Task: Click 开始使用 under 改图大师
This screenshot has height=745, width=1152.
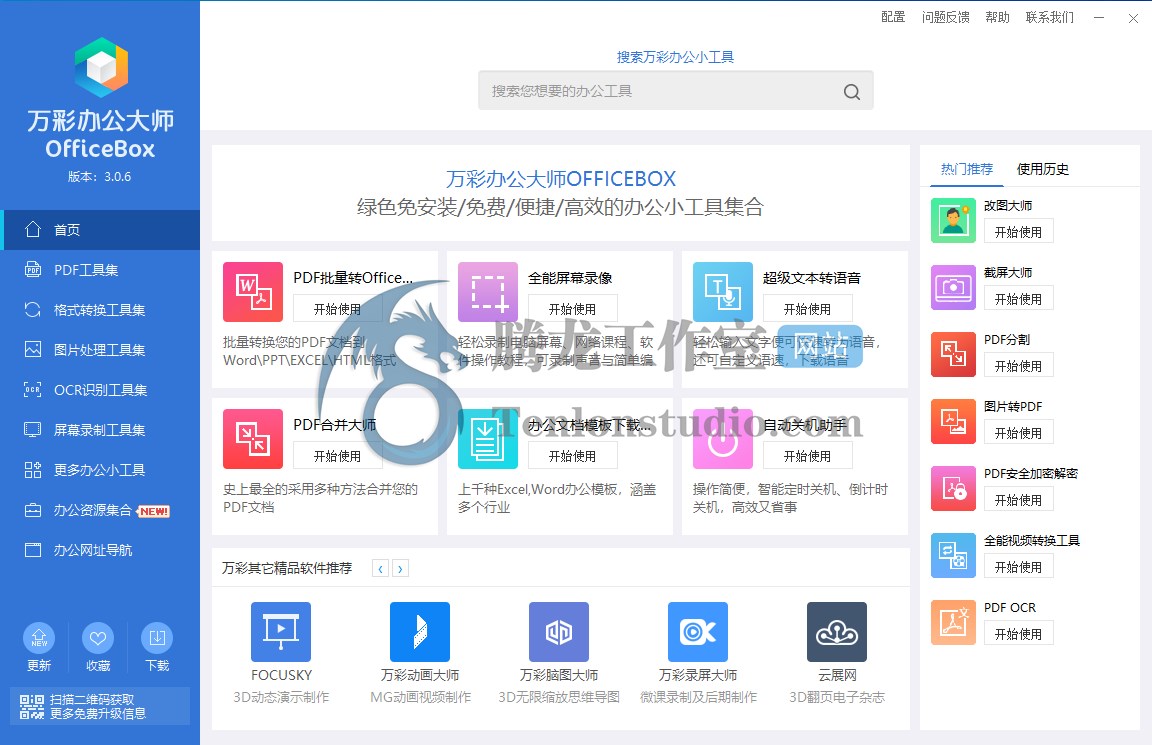Action: coord(1018,232)
